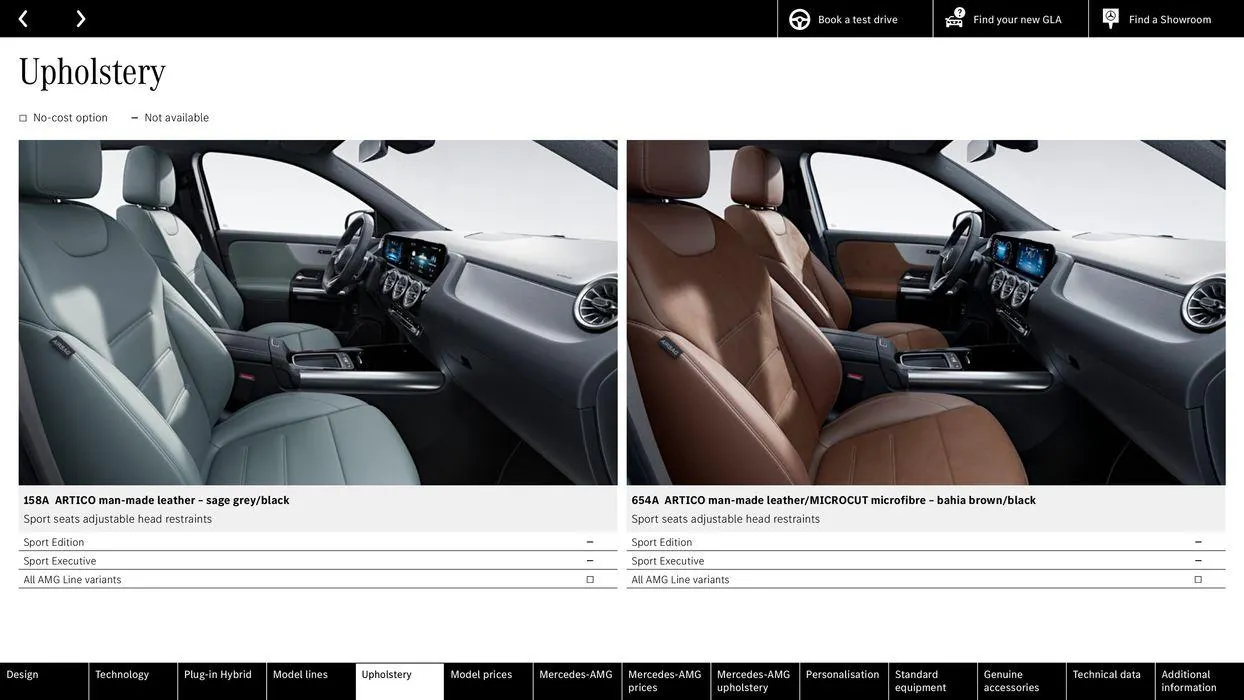The image size is (1244, 700).
Task: Open the Technology section
Action: pyautogui.click(x=123, y=677)
